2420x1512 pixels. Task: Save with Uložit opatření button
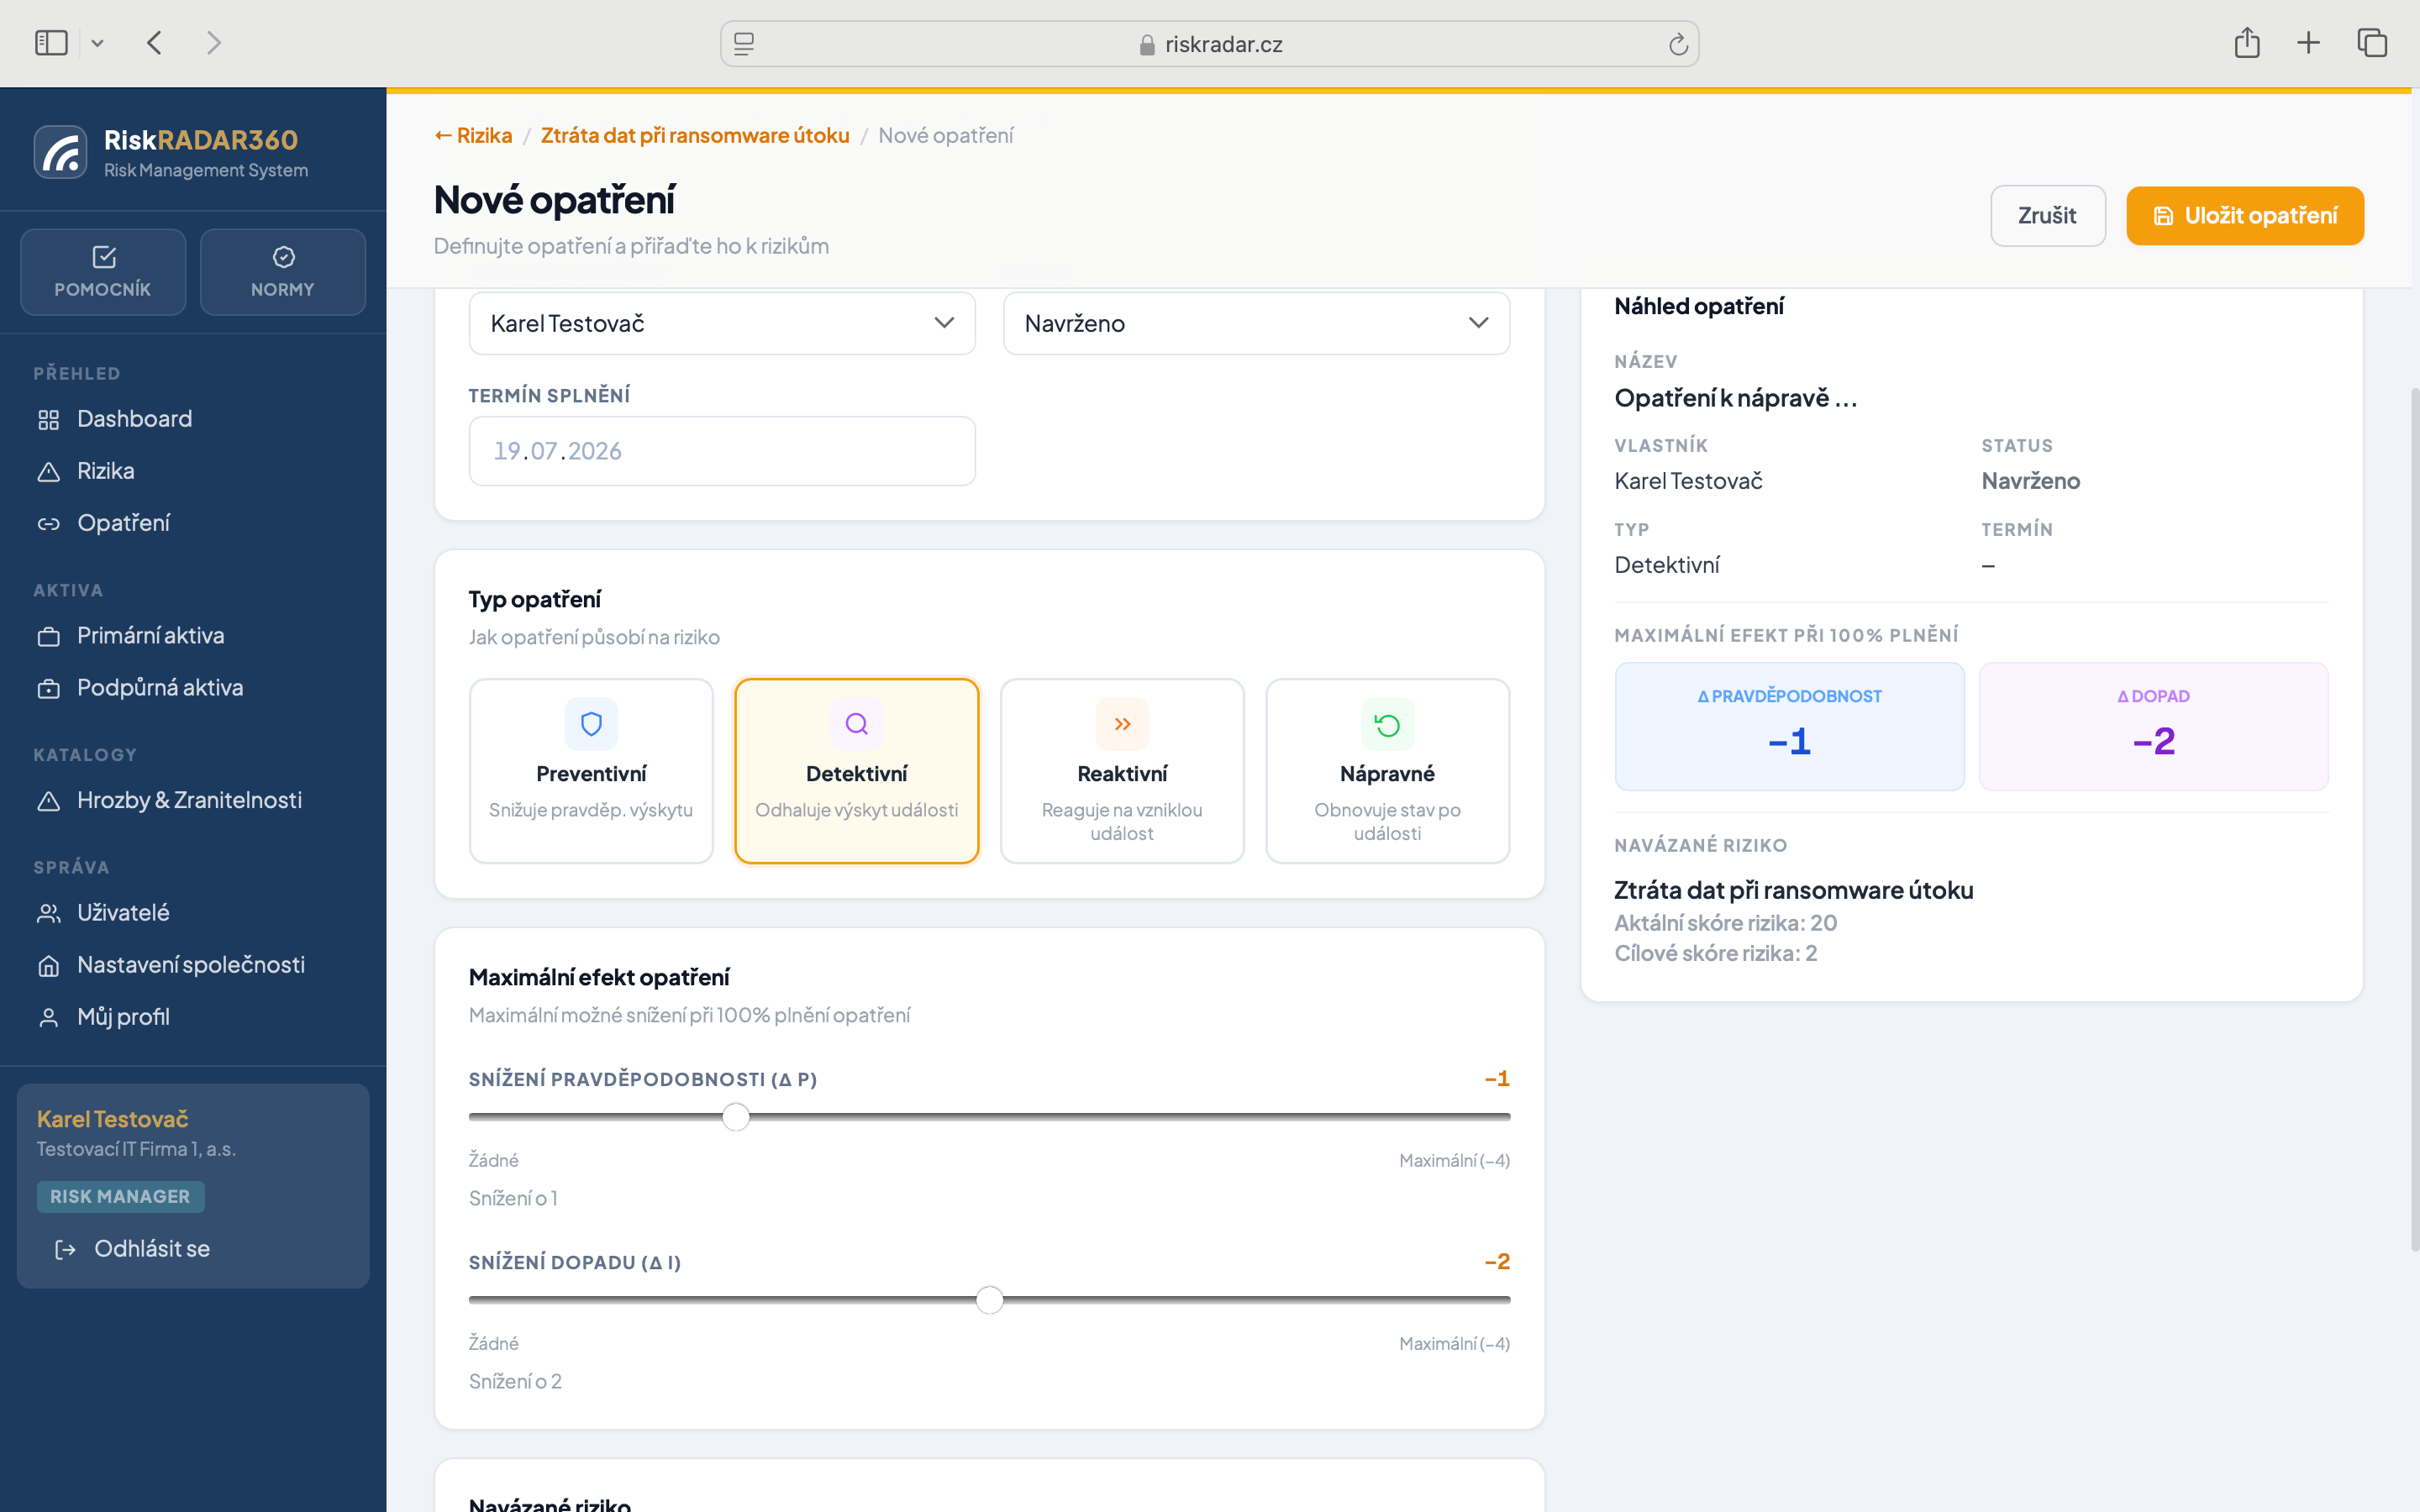[x=2244, y=215]
